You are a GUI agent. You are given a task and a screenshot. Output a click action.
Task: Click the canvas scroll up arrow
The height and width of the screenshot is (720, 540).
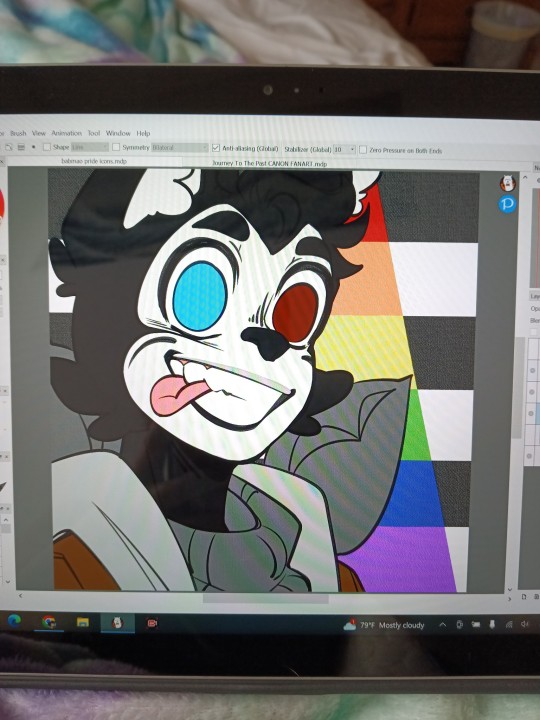(x=525, y=177)
